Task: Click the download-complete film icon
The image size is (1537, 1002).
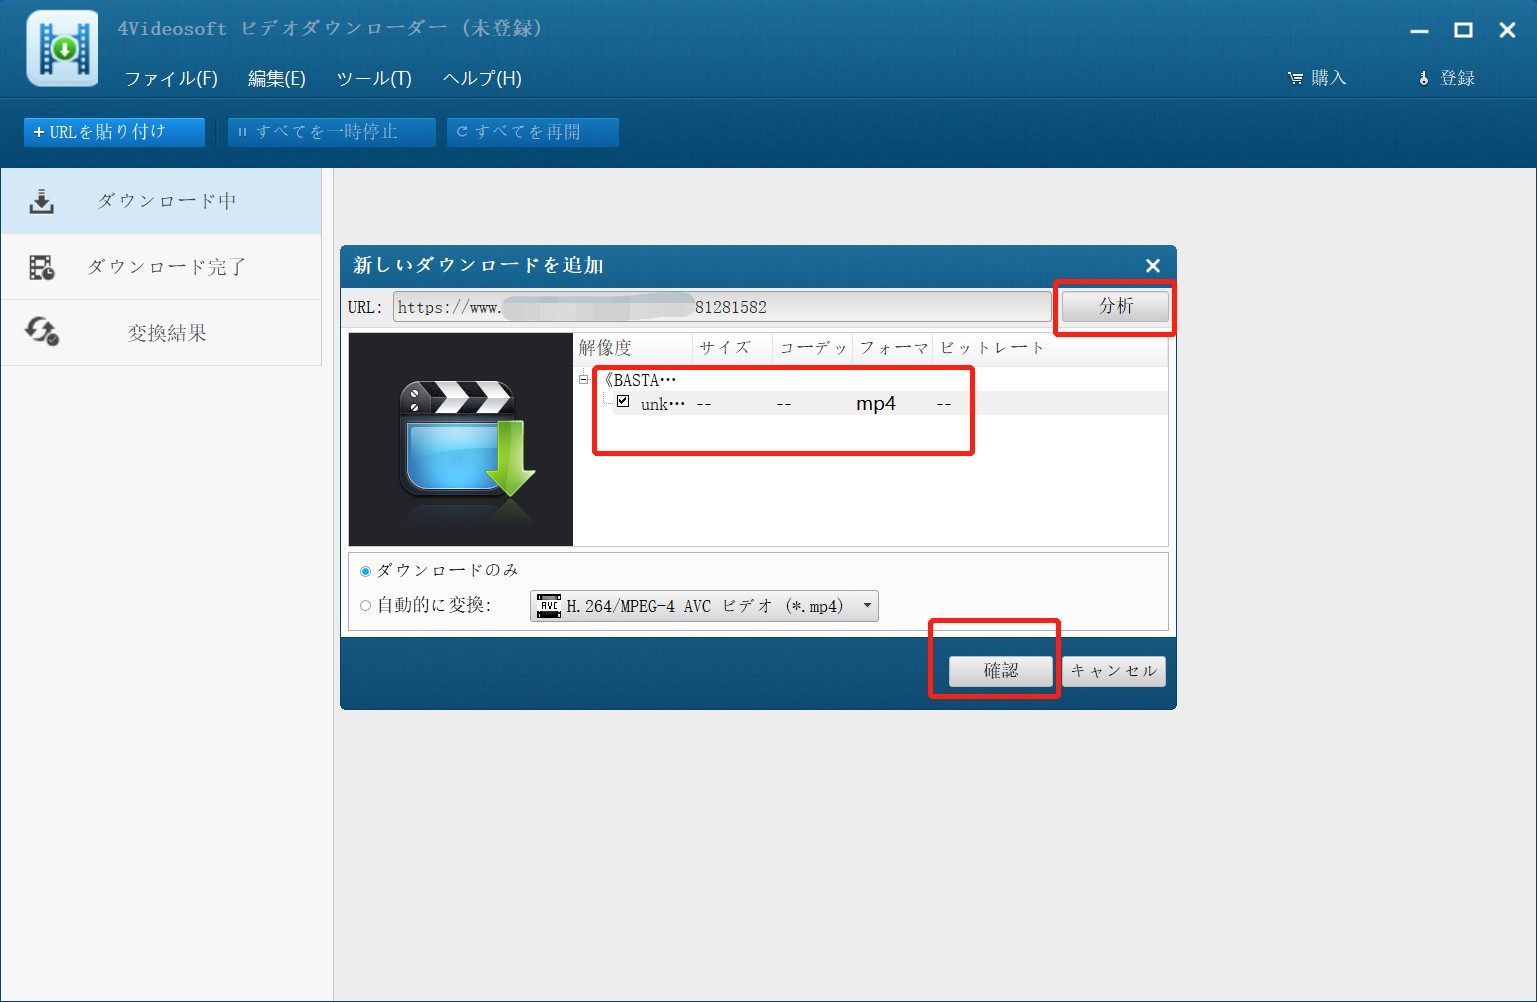Action: pyautogui.click(x=42, y=267)
